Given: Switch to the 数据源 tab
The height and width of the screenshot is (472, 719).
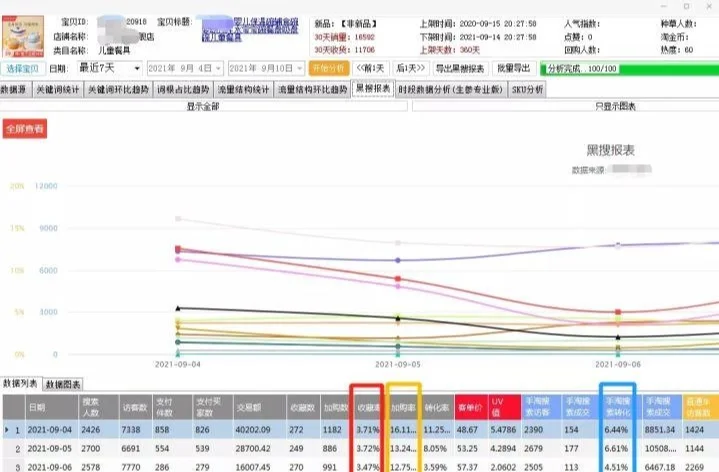Looking at the screenshot, I should (x=14, y=89).
